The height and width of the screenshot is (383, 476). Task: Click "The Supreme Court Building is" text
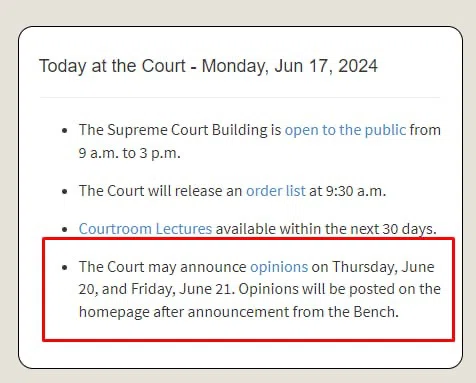[x=180, y=130]
